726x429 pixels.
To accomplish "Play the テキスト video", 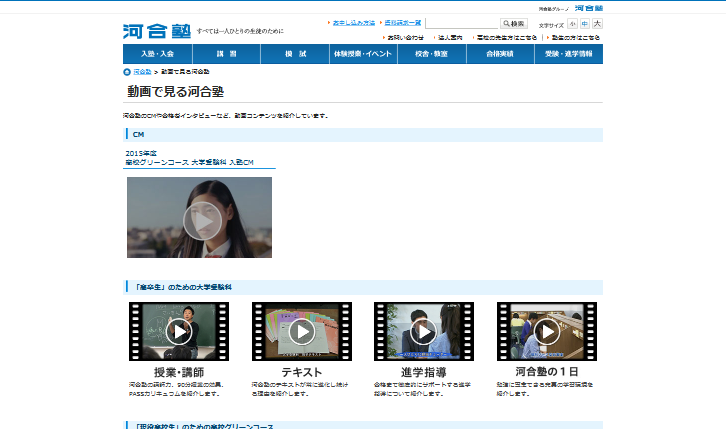I will 302,331.
